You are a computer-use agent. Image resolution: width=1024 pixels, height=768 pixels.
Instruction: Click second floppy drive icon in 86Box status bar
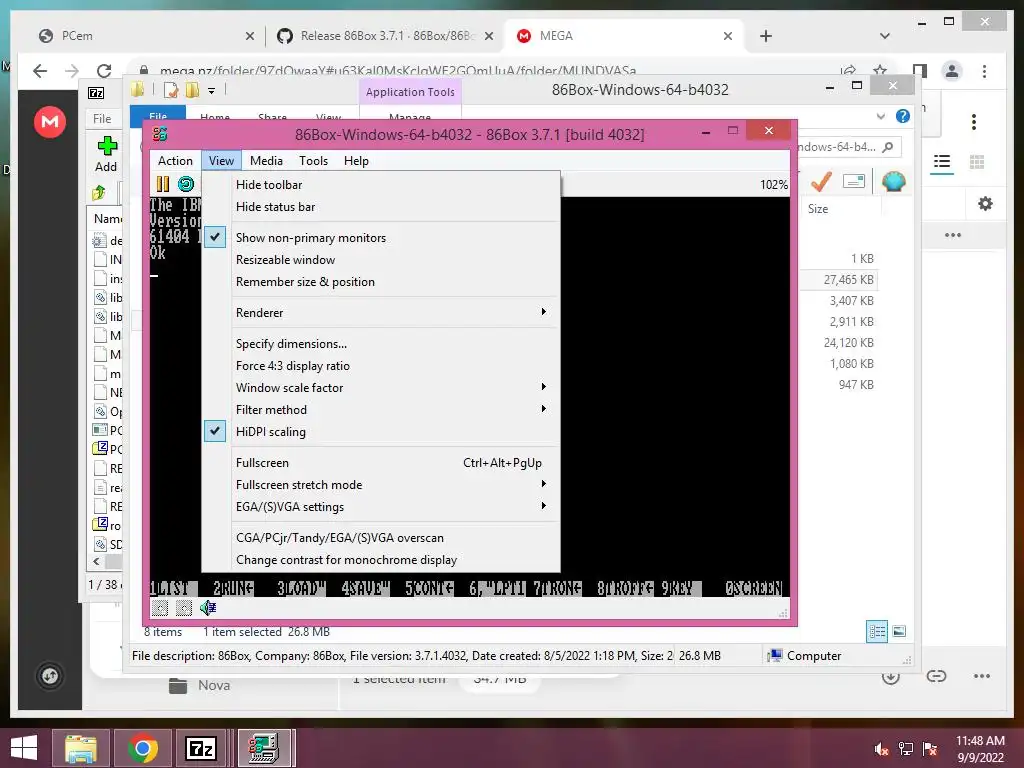point(184,609)
